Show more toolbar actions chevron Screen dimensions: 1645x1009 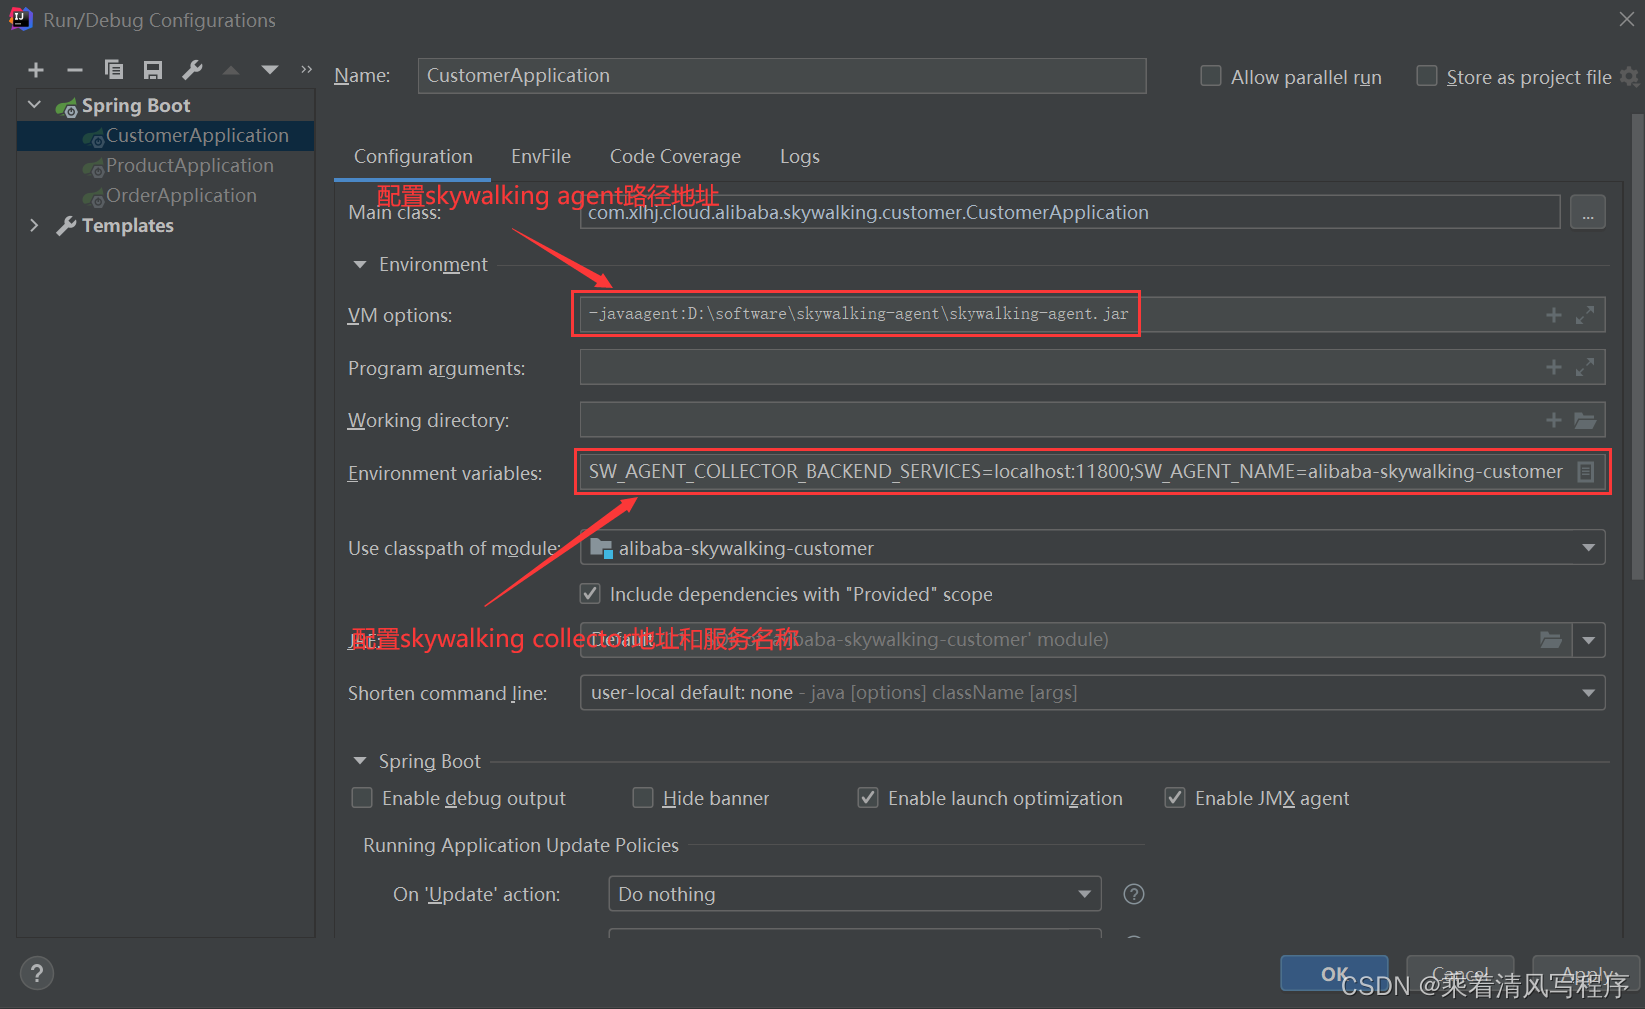pyautogui.click(x=306, y=69)
